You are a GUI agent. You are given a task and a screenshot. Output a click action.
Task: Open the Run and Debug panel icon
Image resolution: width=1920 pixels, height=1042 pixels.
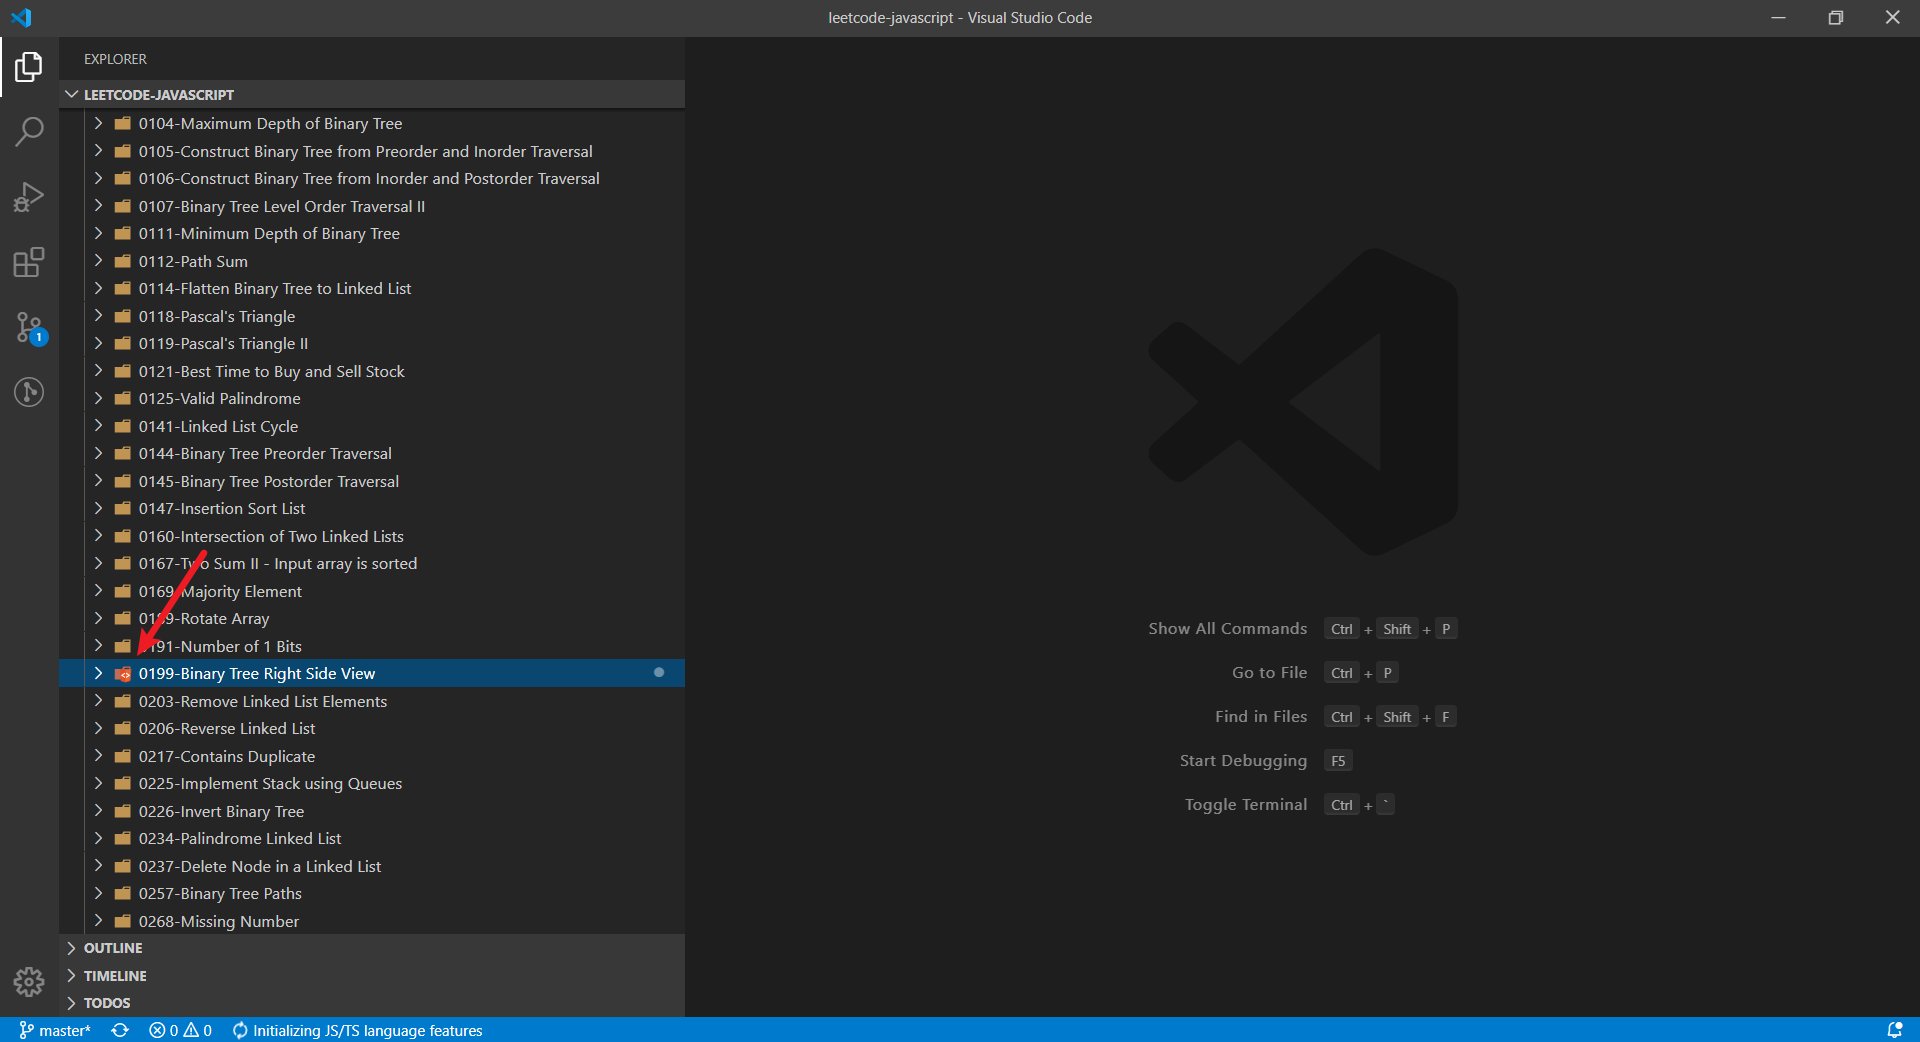(29, 197)
